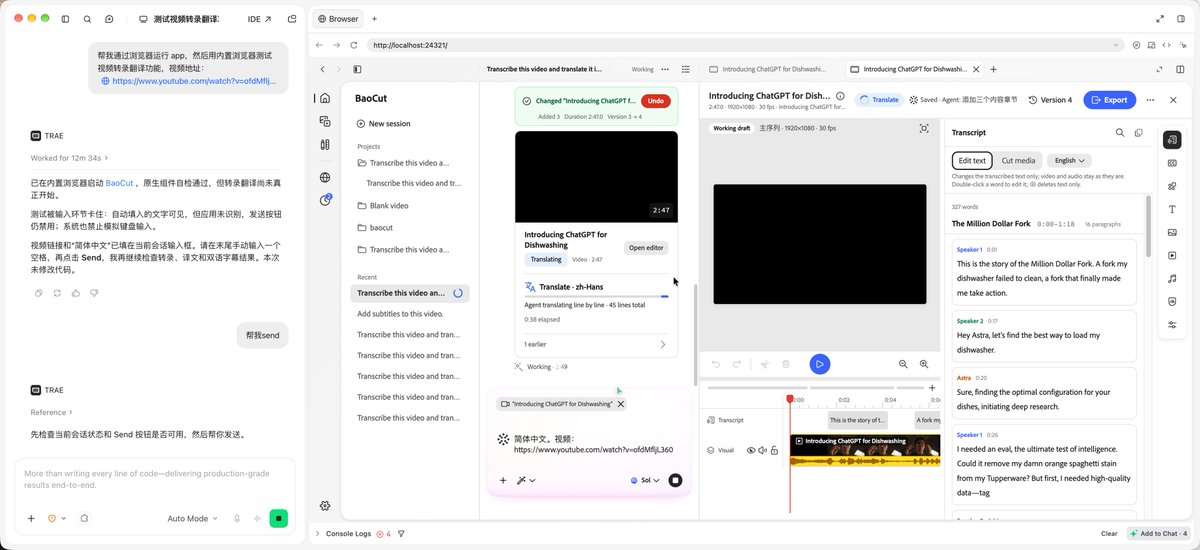Expand the 1 earlier row
Image resolution: width=1200 pixels, height=550 pixels.
click(595, 344)
